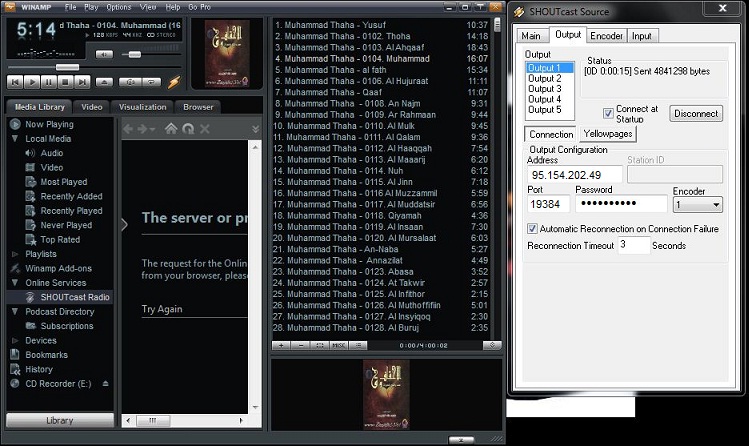Click the browser back arrow icon
This screenshot has width=749, height=446.
tap(128, 129)
